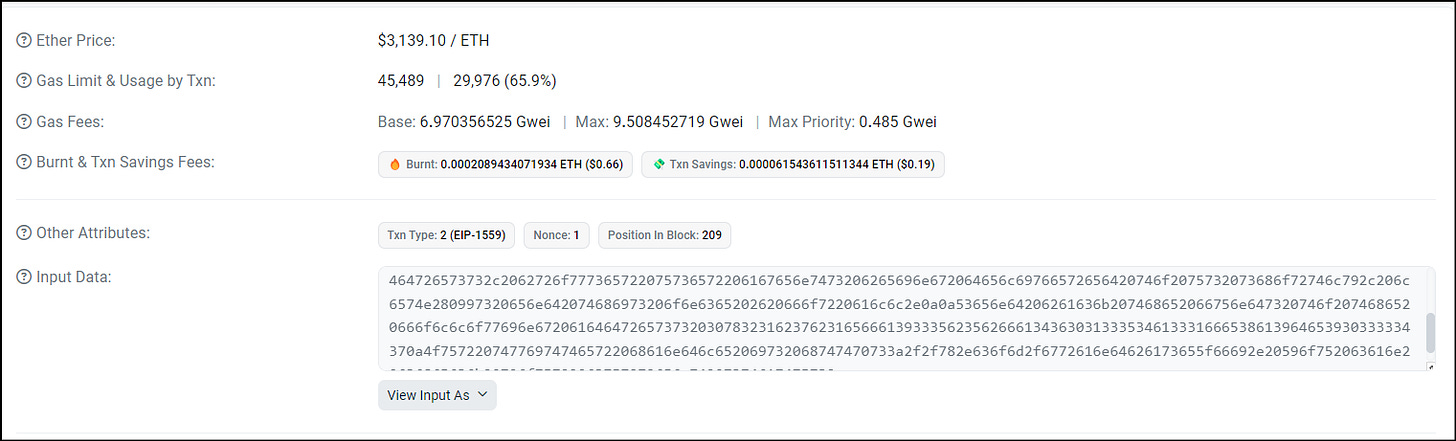Click help icon next to Gas Limit & Usage
This screenshot has width=1456, height=441.
pos(24,81)
